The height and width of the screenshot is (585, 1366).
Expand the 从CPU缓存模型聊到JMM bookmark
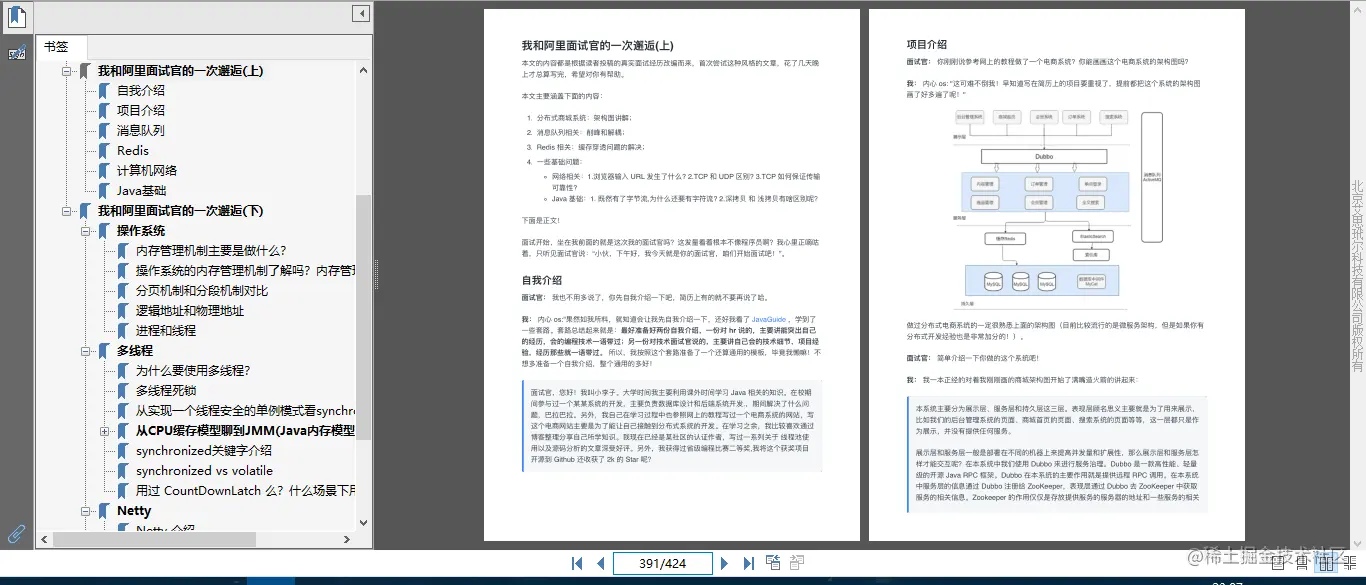coord(105,431)
